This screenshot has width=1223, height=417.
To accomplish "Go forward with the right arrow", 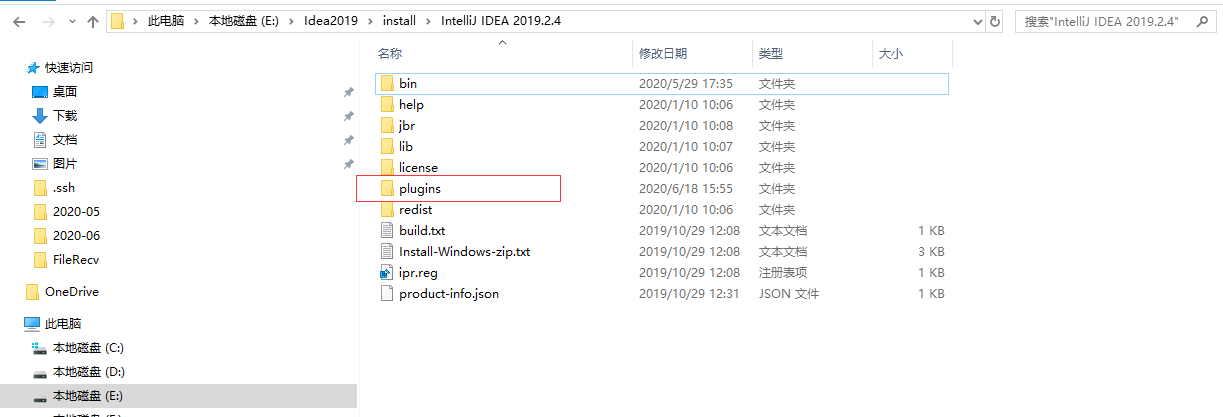I will (x=48, y=21).
